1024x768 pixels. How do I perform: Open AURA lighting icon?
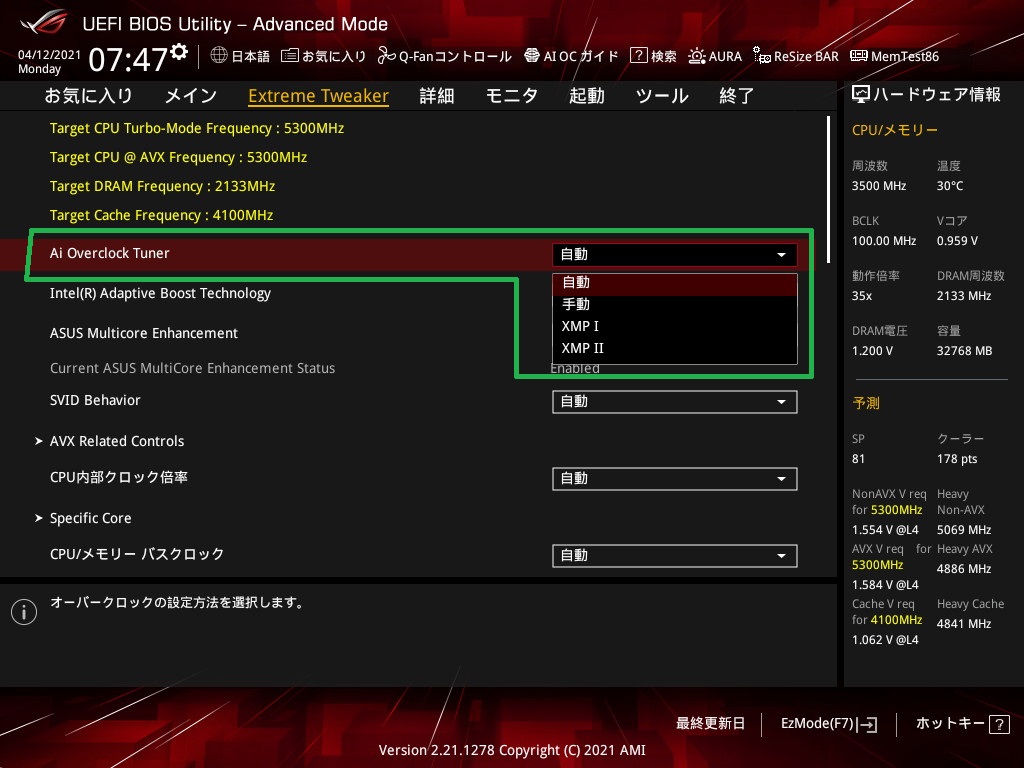click(696, 56)
